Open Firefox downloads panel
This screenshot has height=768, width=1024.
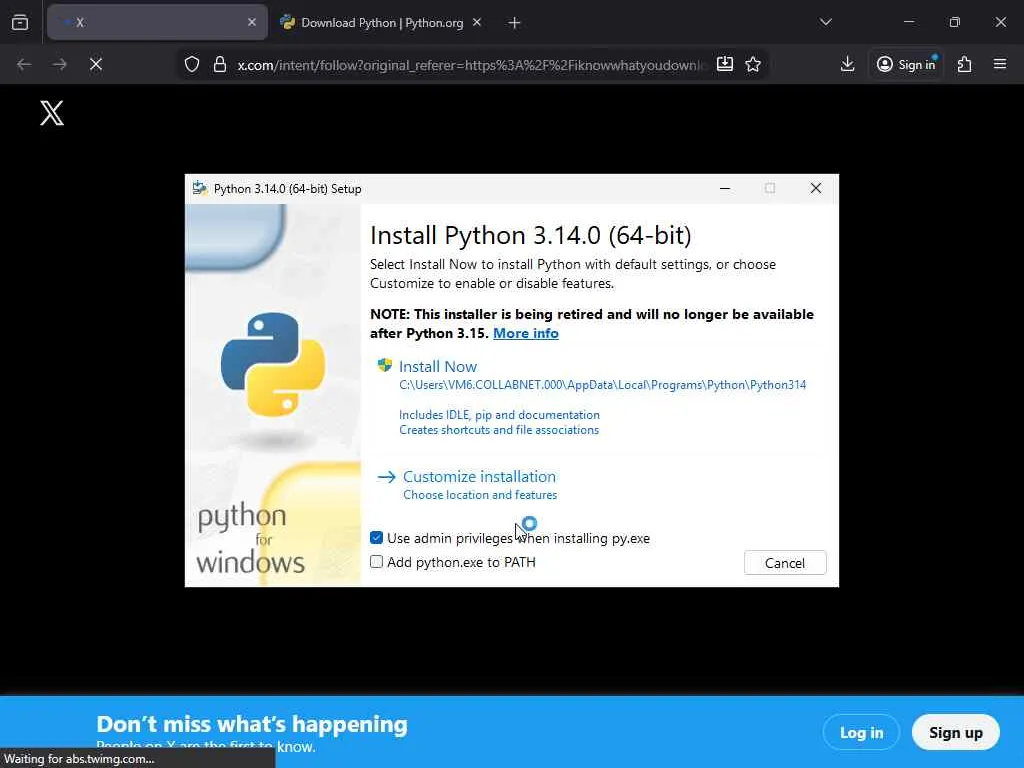tap(847, 64)
